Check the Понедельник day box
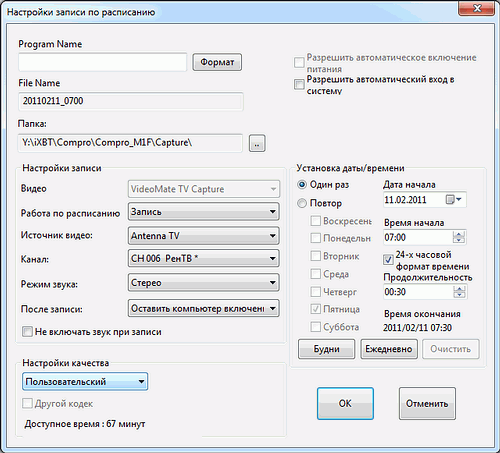500x453 pixels. [x=315, y=238]
